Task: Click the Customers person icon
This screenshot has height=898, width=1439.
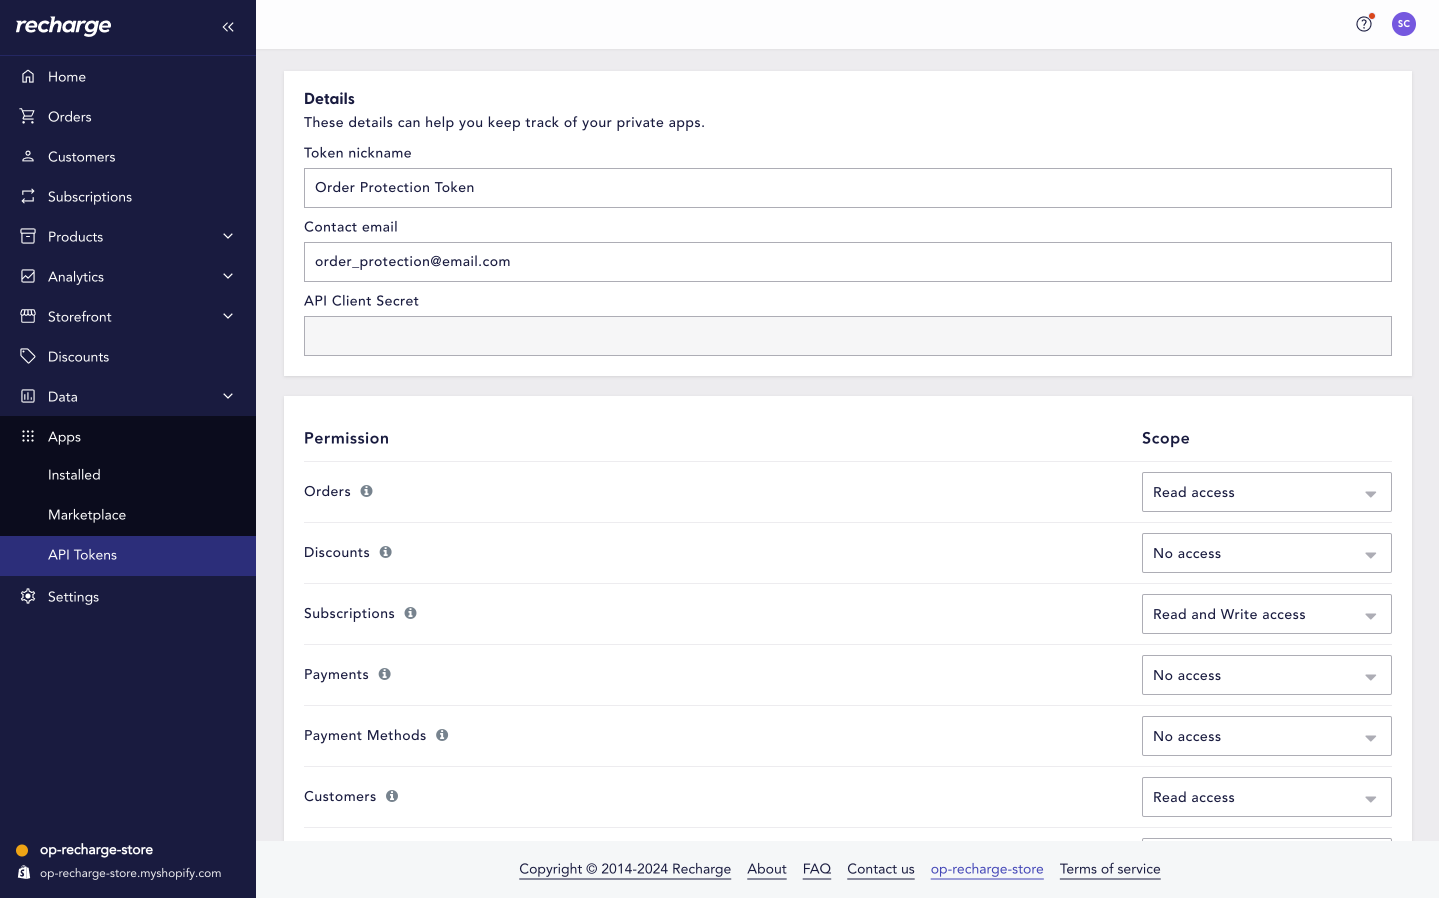Action: click(x=28, y=156)
